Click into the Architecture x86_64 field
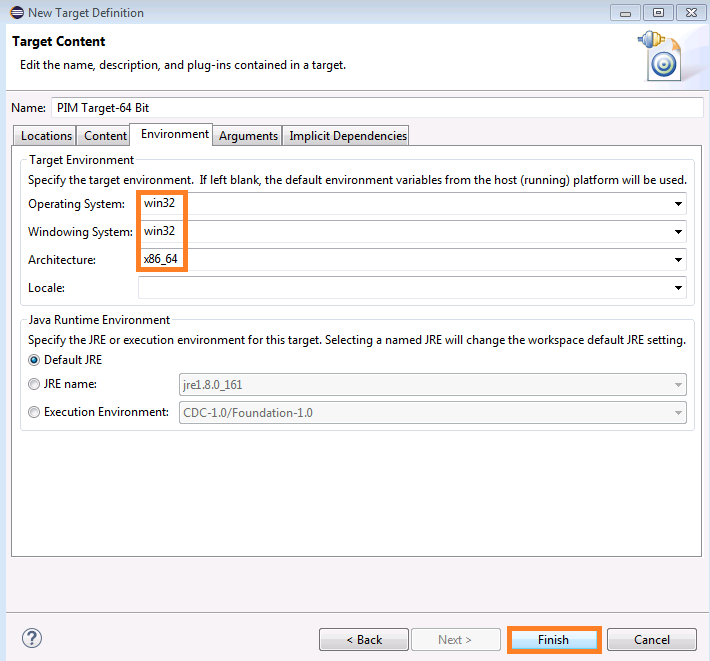 (x=412, y=260)
